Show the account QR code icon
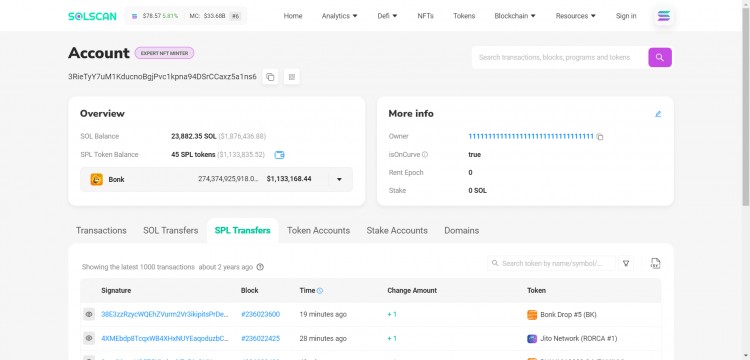Screen dimensions: 750x360 (292, 76)
